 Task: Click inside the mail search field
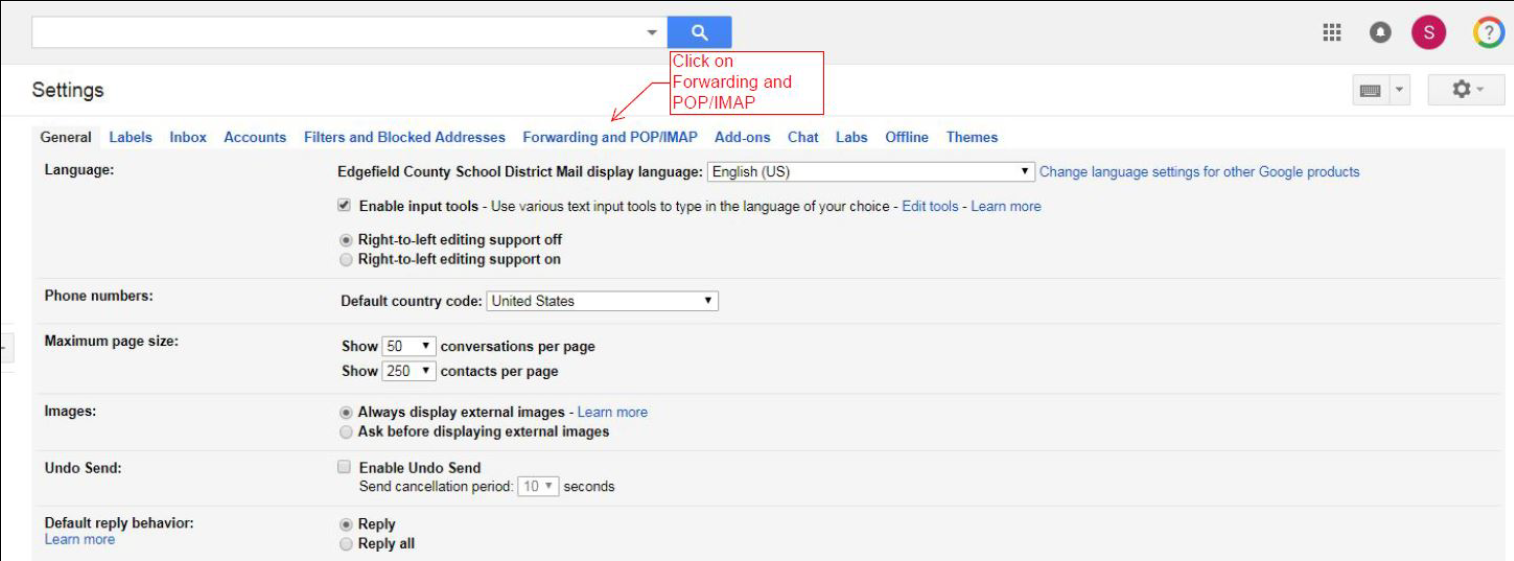(335, 32)
